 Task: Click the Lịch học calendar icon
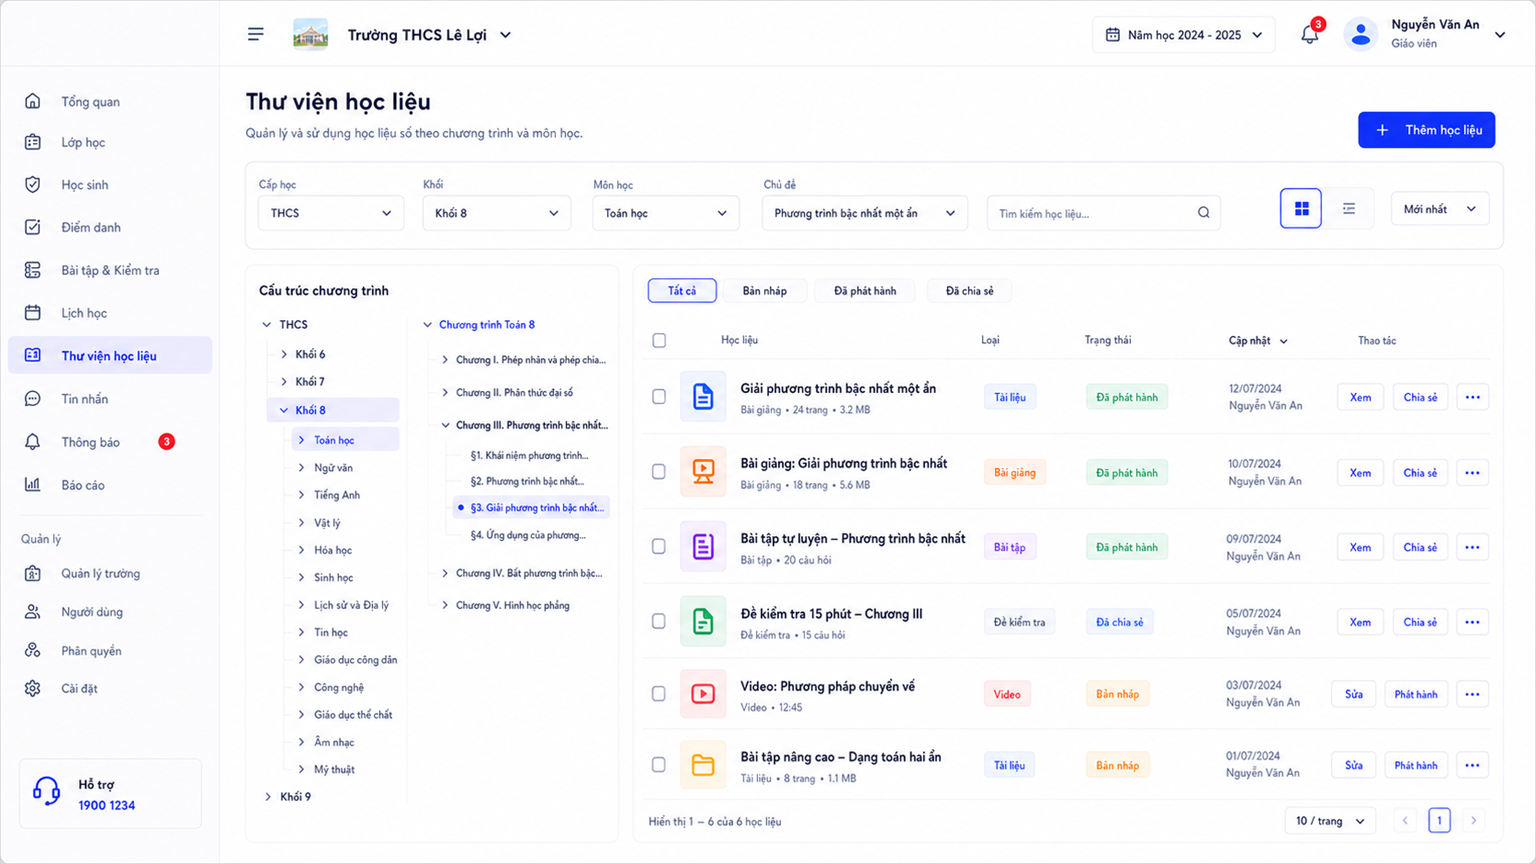pyautogui.click(x=33, y=313)
